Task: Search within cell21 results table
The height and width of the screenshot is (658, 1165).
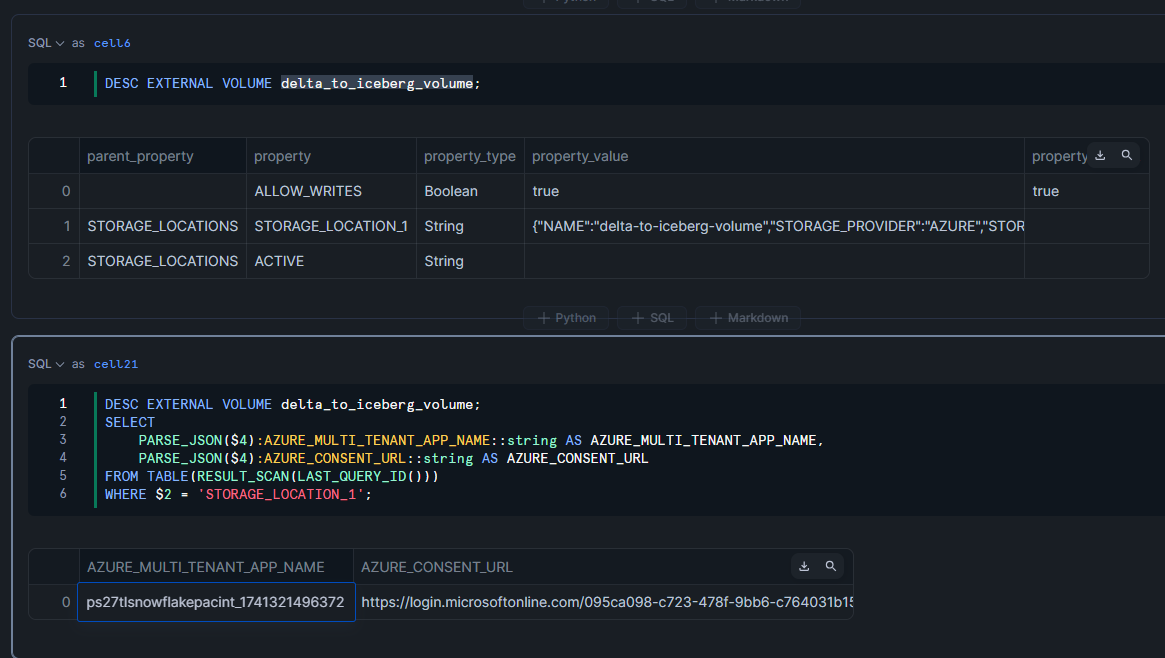Action: pyautogui.click(x=831, y=566)
